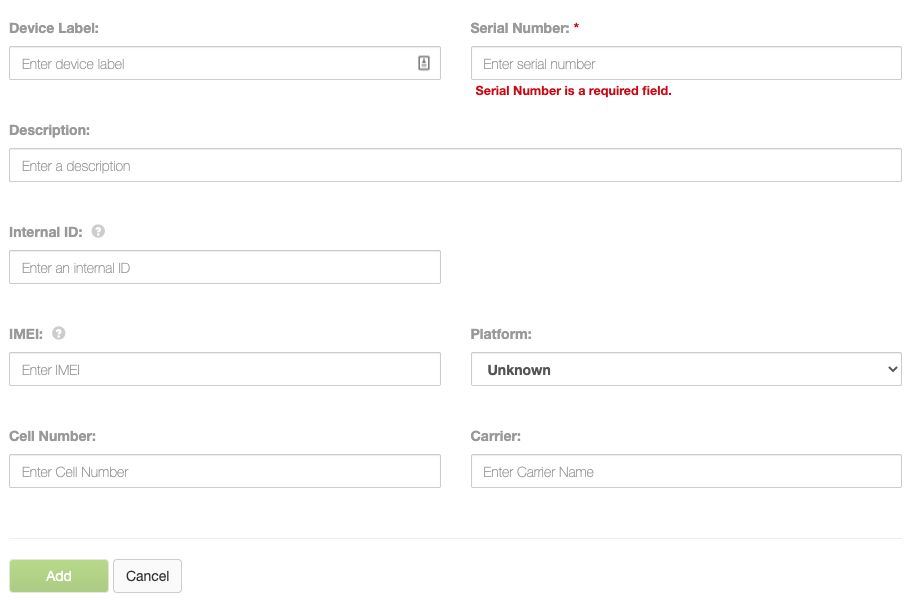Click Cancel to dismiss the form
The image size is (913, 604).
[147, 576]
